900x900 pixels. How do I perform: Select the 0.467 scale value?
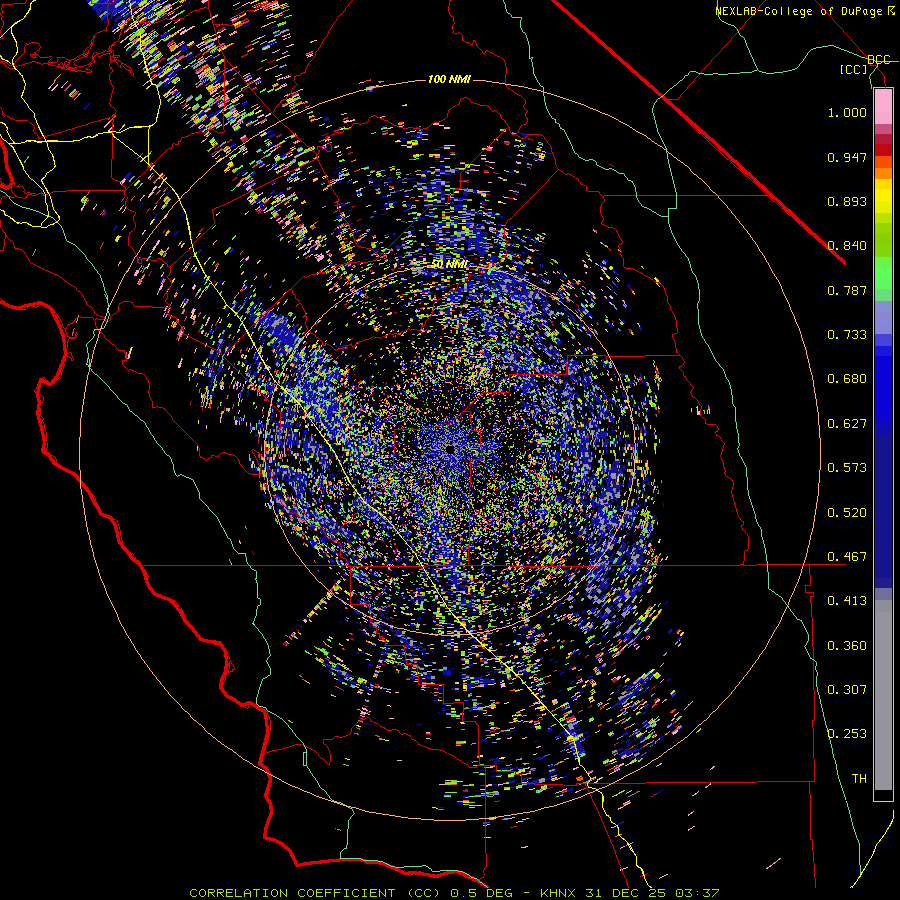coord(847,557)
